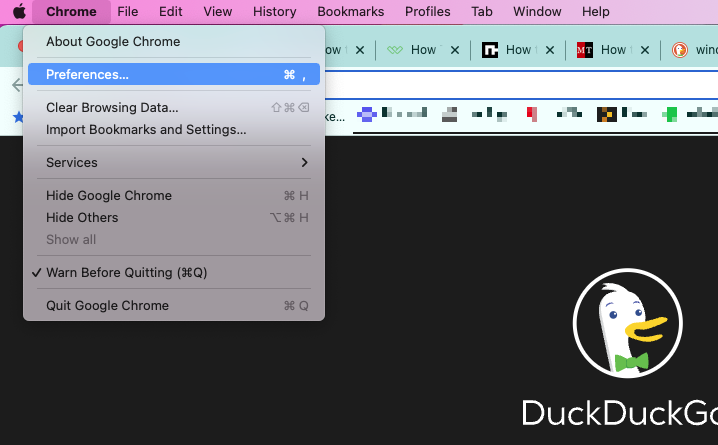Open the Bookmarks menu
This screenshot has width=718, height=445.
350,11
